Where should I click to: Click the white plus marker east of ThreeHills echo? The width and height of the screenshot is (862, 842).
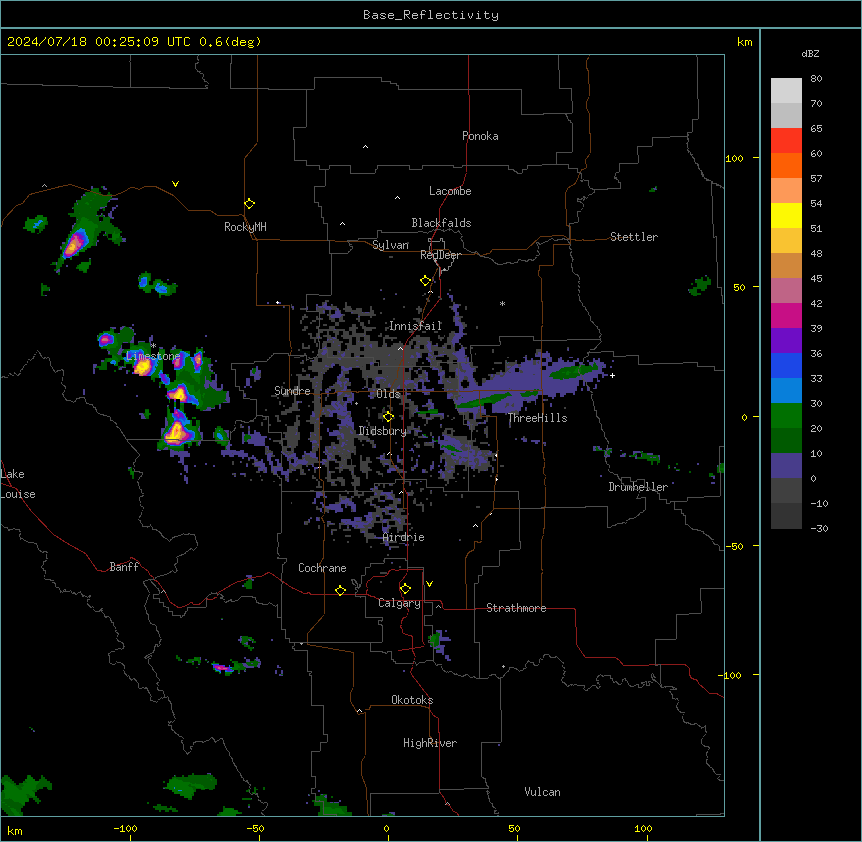(x=612, y=375)
